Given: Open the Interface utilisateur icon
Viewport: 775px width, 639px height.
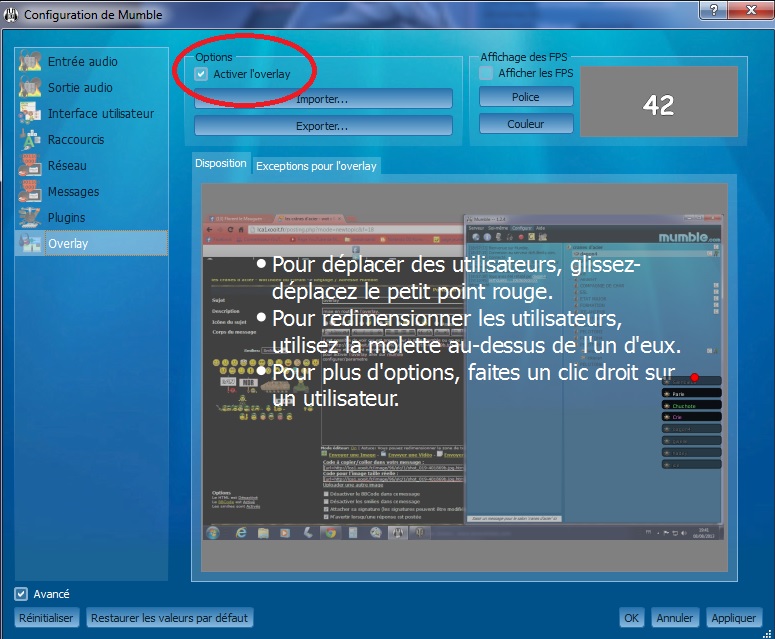Looking at the screenshot, I should click(30, 113).
